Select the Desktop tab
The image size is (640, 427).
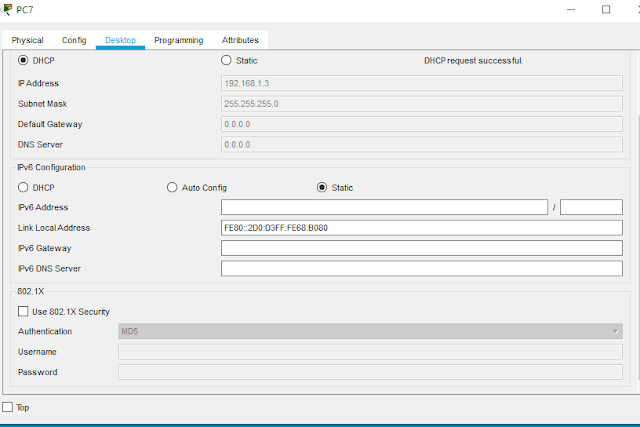[120, 40]
